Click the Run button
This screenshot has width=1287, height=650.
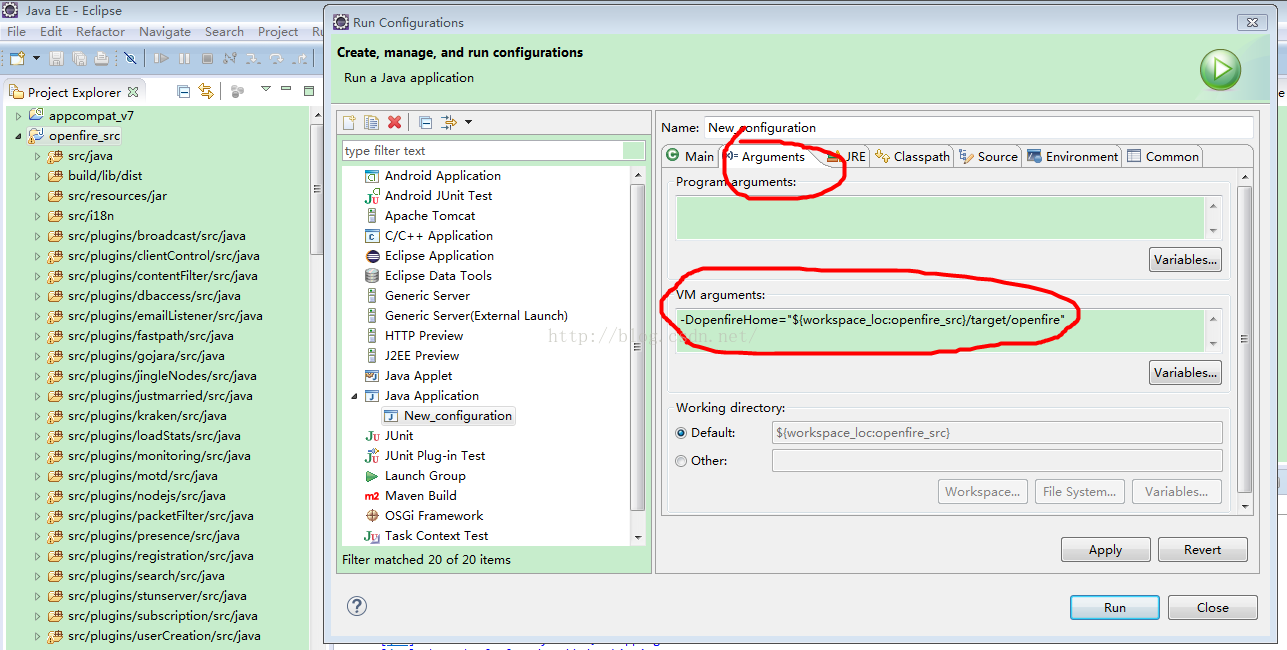coord(1115,607)
